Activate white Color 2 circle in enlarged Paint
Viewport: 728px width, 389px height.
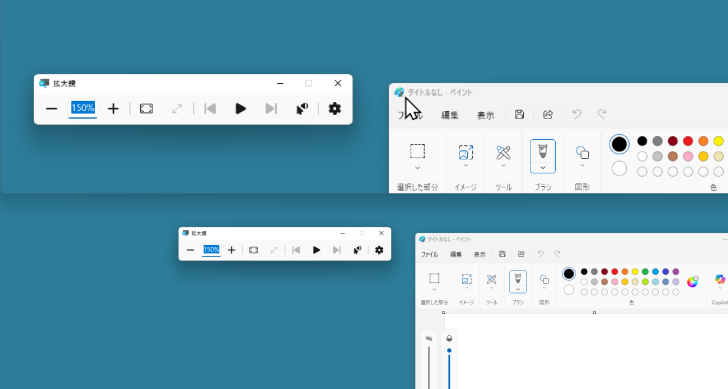pos(619,169)
